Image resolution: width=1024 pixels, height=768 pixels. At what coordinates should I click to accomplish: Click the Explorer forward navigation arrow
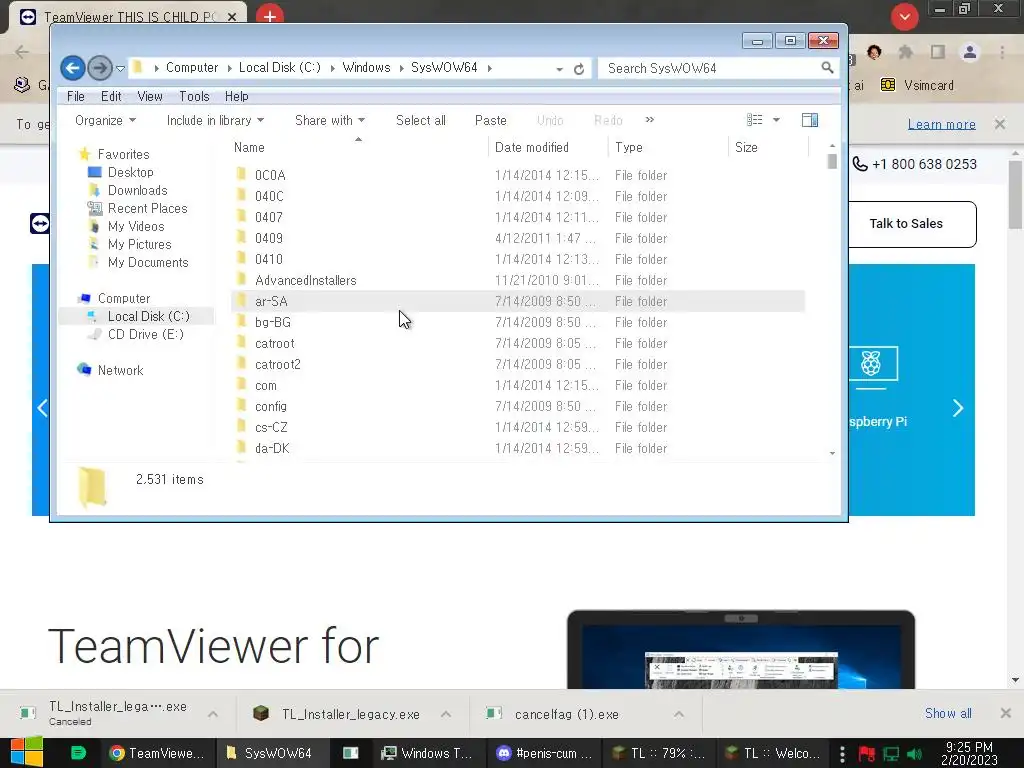[99, 68]
